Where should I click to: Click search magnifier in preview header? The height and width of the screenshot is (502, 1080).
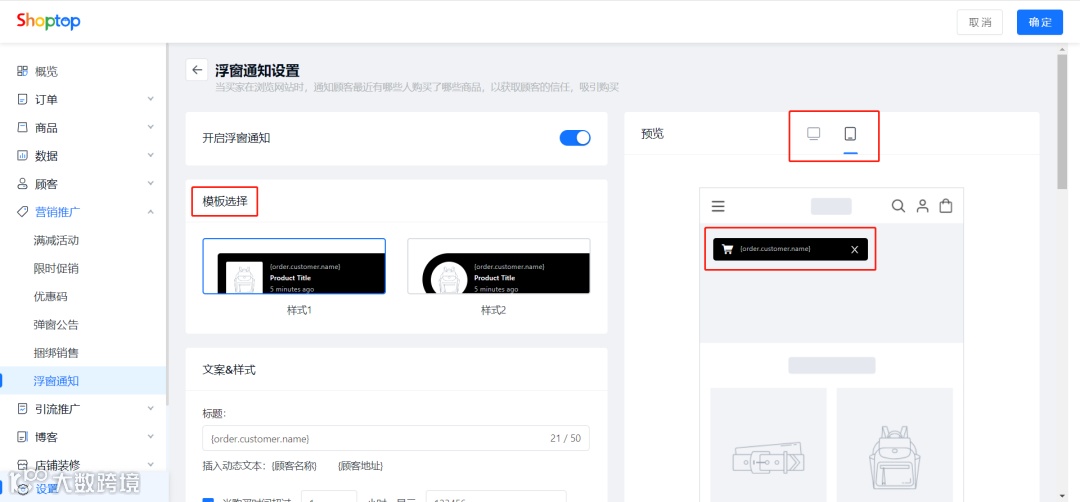click(x=898, y=206)
